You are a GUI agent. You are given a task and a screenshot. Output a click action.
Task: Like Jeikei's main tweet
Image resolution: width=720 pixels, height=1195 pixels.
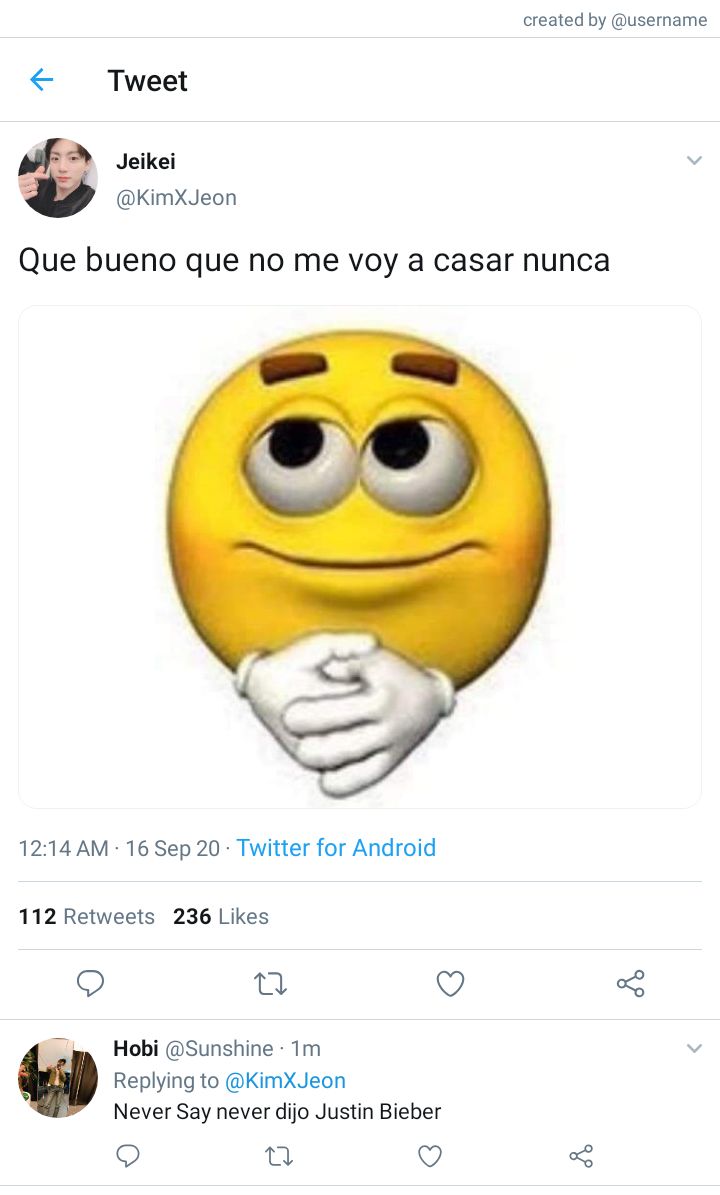coord(450,983)
